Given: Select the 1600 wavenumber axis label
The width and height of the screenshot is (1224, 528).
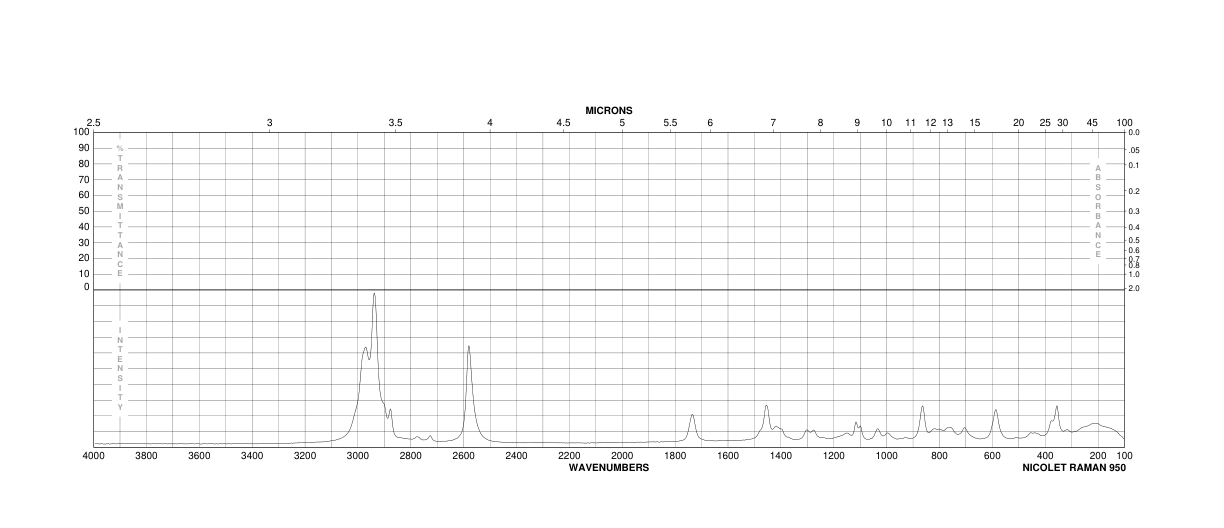Looking at the screenshot, I should click(728, 456).
